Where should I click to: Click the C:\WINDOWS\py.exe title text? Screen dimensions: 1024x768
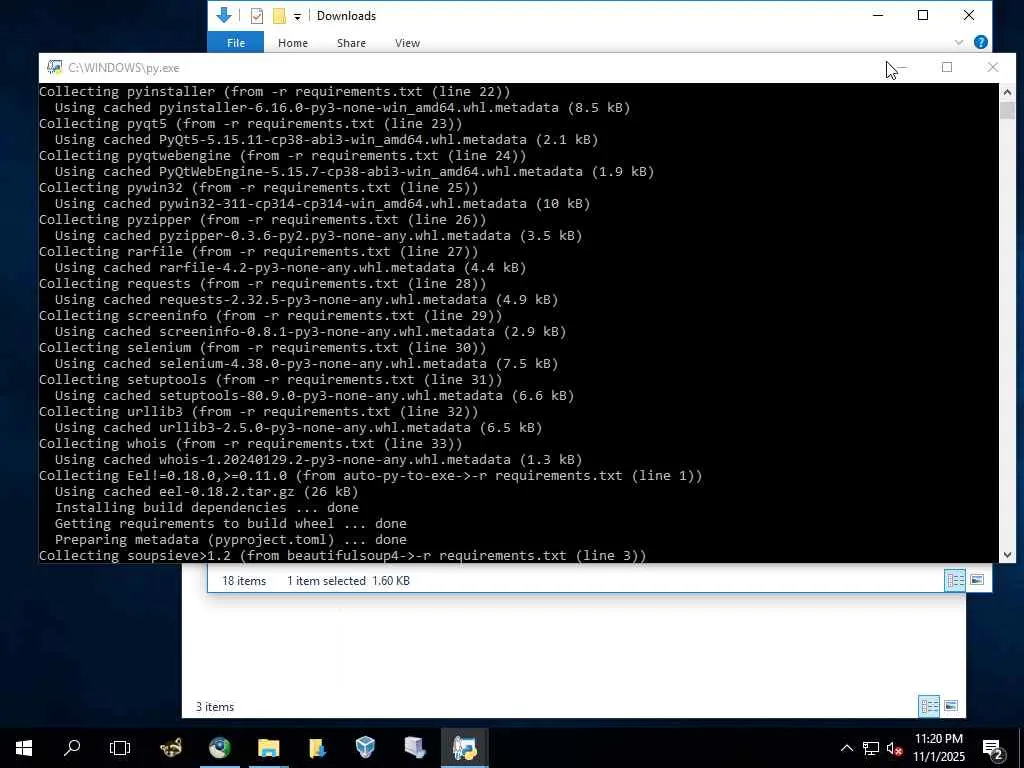click(x=123, y=68)
